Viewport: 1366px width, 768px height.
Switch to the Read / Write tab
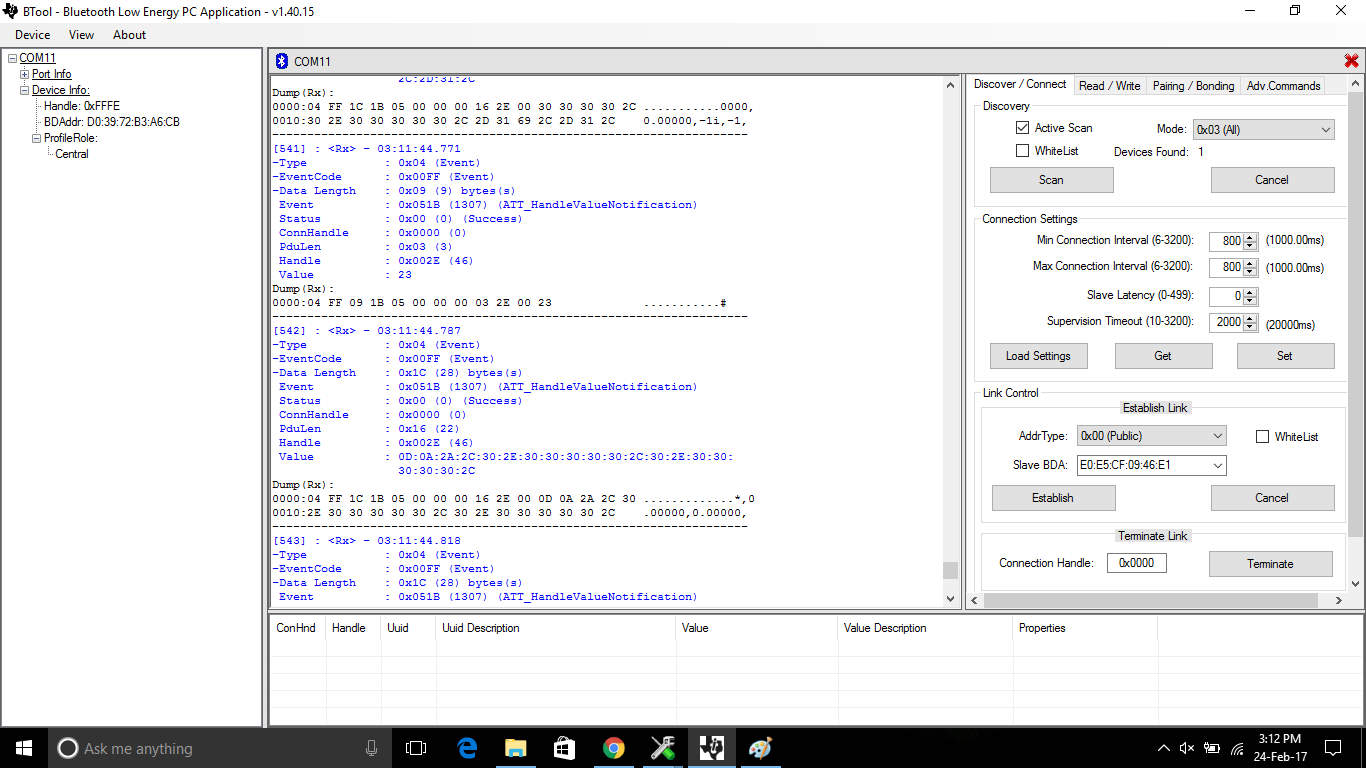point(1109,86)
